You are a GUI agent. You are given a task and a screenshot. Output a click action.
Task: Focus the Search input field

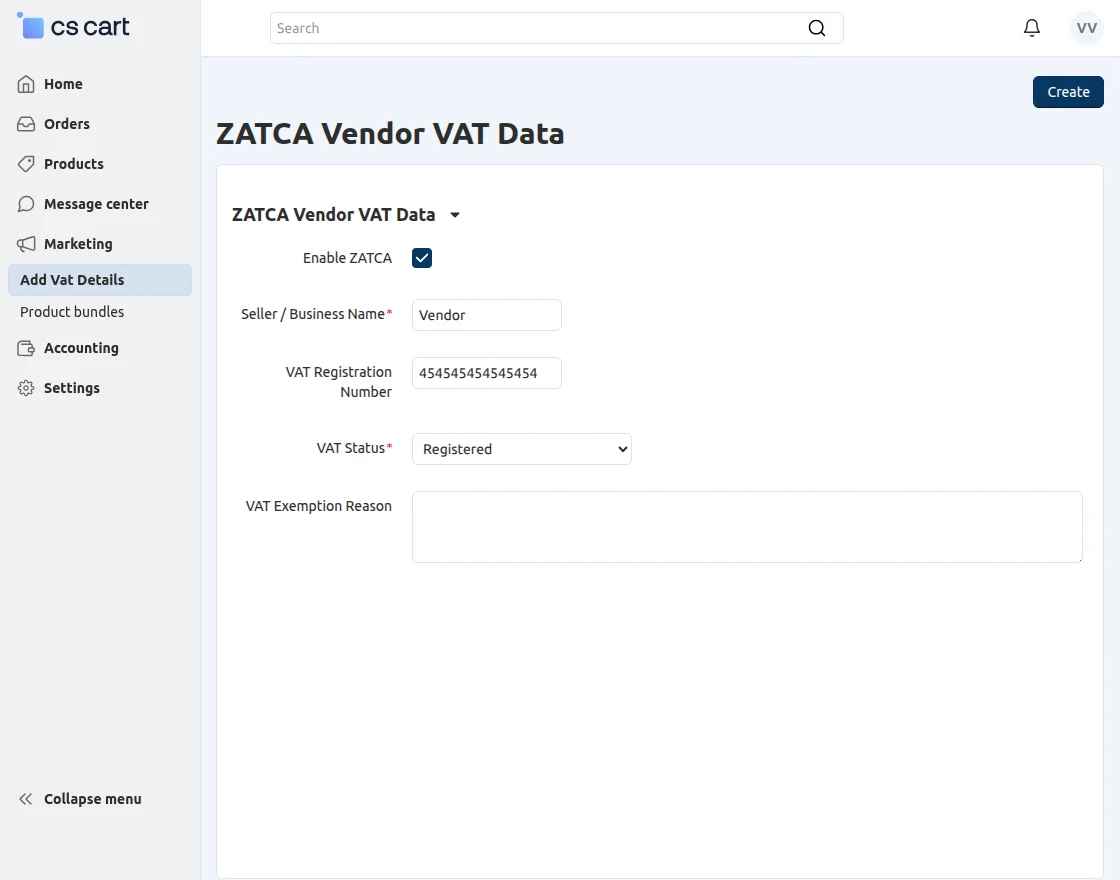tap(556, 28)
